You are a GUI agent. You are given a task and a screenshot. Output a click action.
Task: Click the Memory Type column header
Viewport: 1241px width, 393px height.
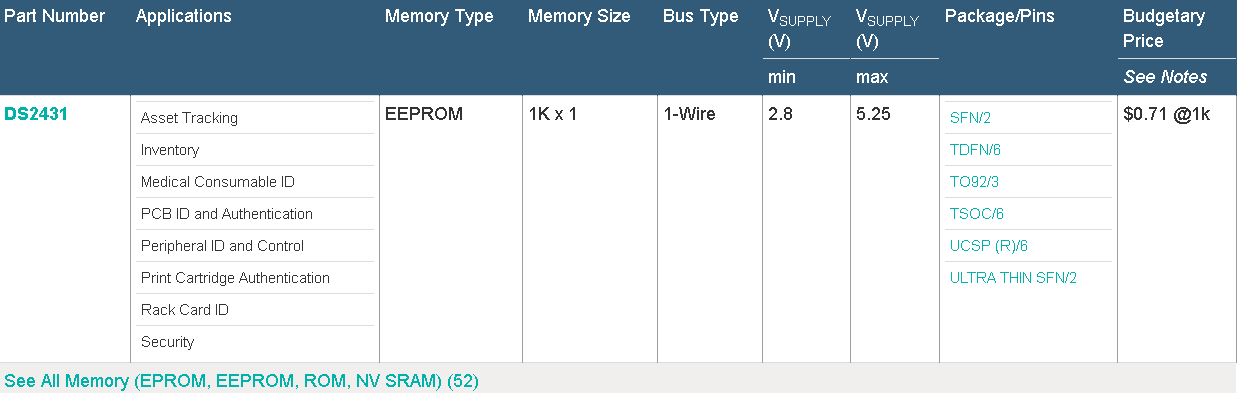tap(439, 16)
